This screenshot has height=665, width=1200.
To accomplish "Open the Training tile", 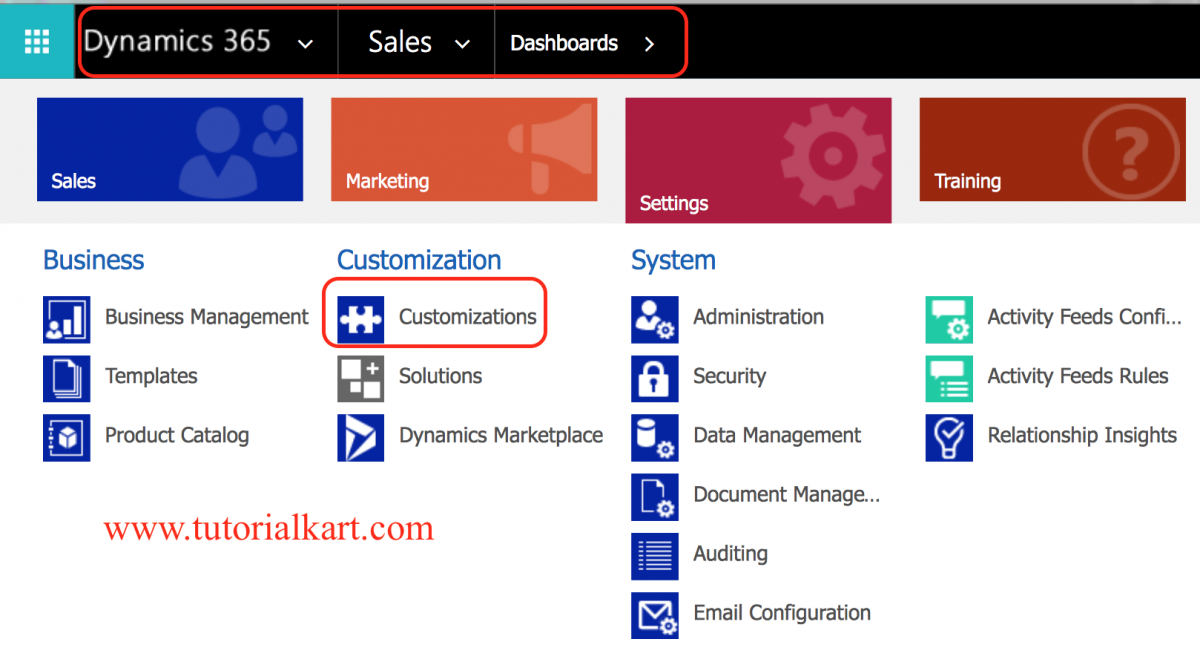I will [x=1052, y=149].
